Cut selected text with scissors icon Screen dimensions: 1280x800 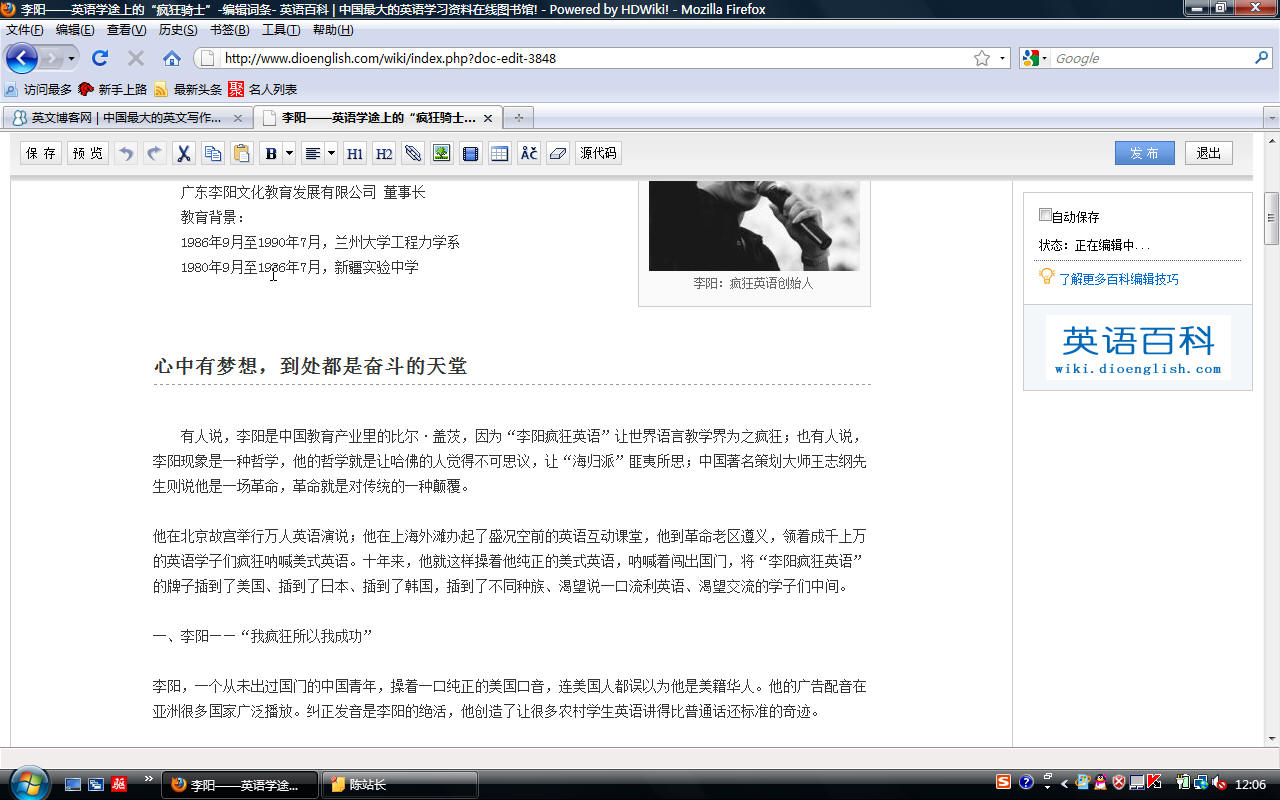click(183, 153)
